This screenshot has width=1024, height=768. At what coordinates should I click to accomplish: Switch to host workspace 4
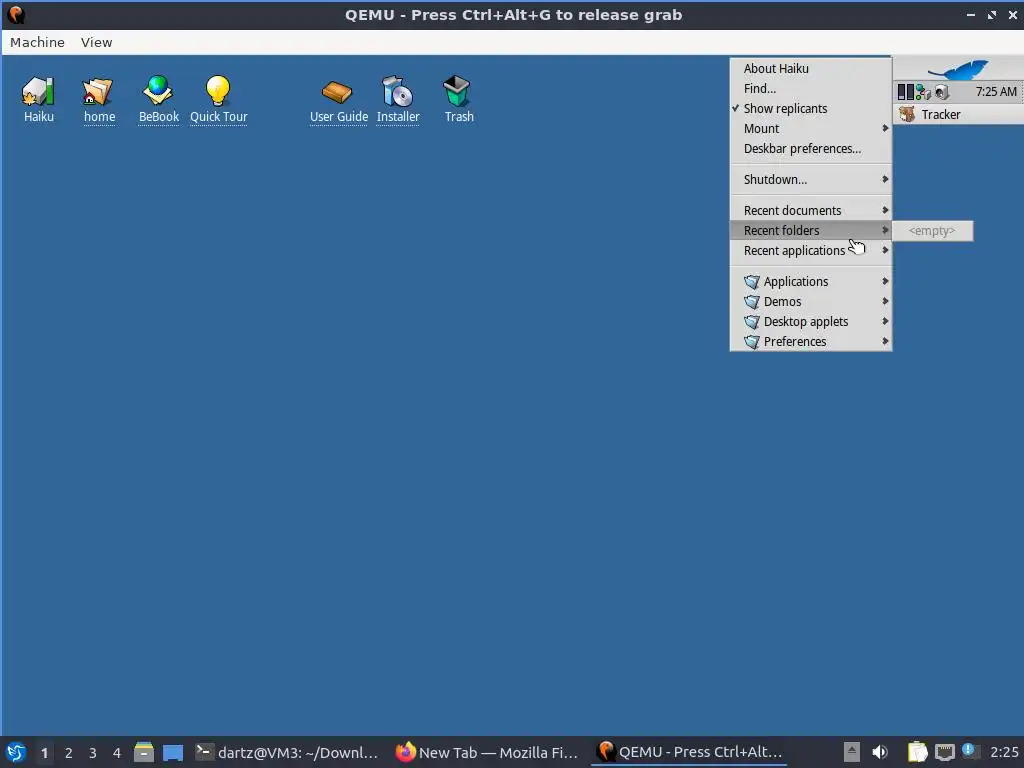[117, 753]
